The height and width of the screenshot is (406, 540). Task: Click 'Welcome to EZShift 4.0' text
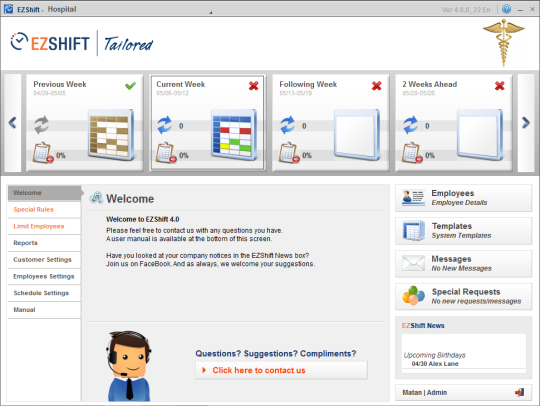coord(143,219)
